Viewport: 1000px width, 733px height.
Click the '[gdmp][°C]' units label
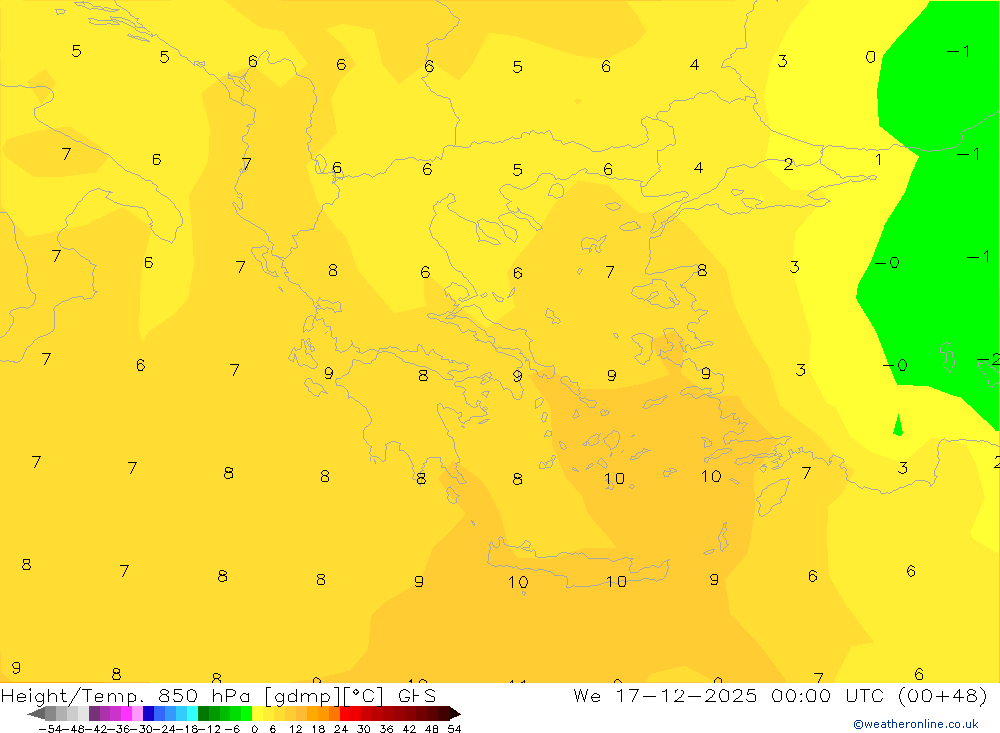click(x=324, y=696)
